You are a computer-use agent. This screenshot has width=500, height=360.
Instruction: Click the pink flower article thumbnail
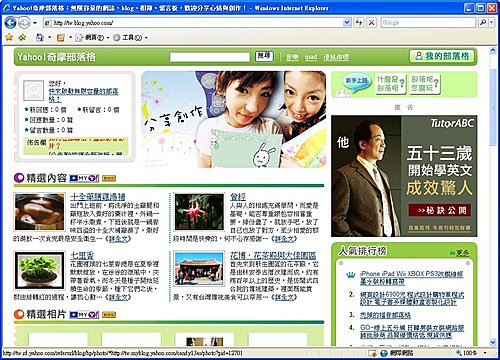pyautogui.click(x=199, y=212)
